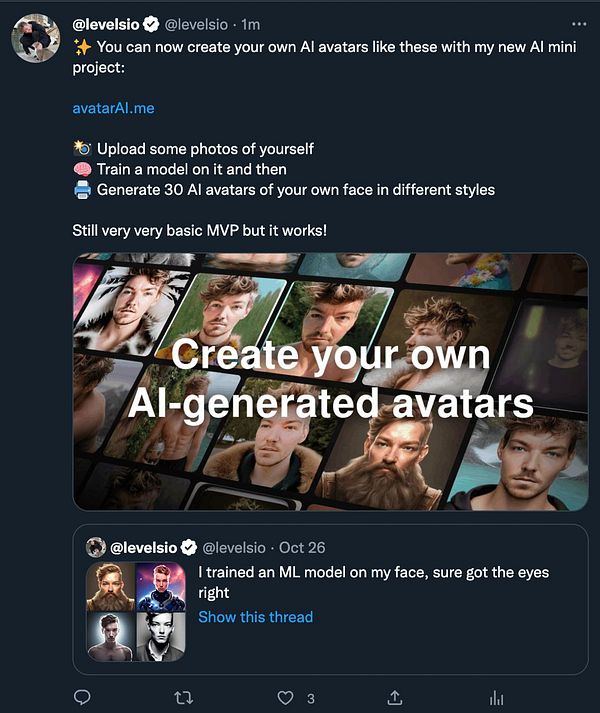600x713 pixels.
Task: Click the Show this thread link
Action: tap(255, 617)
